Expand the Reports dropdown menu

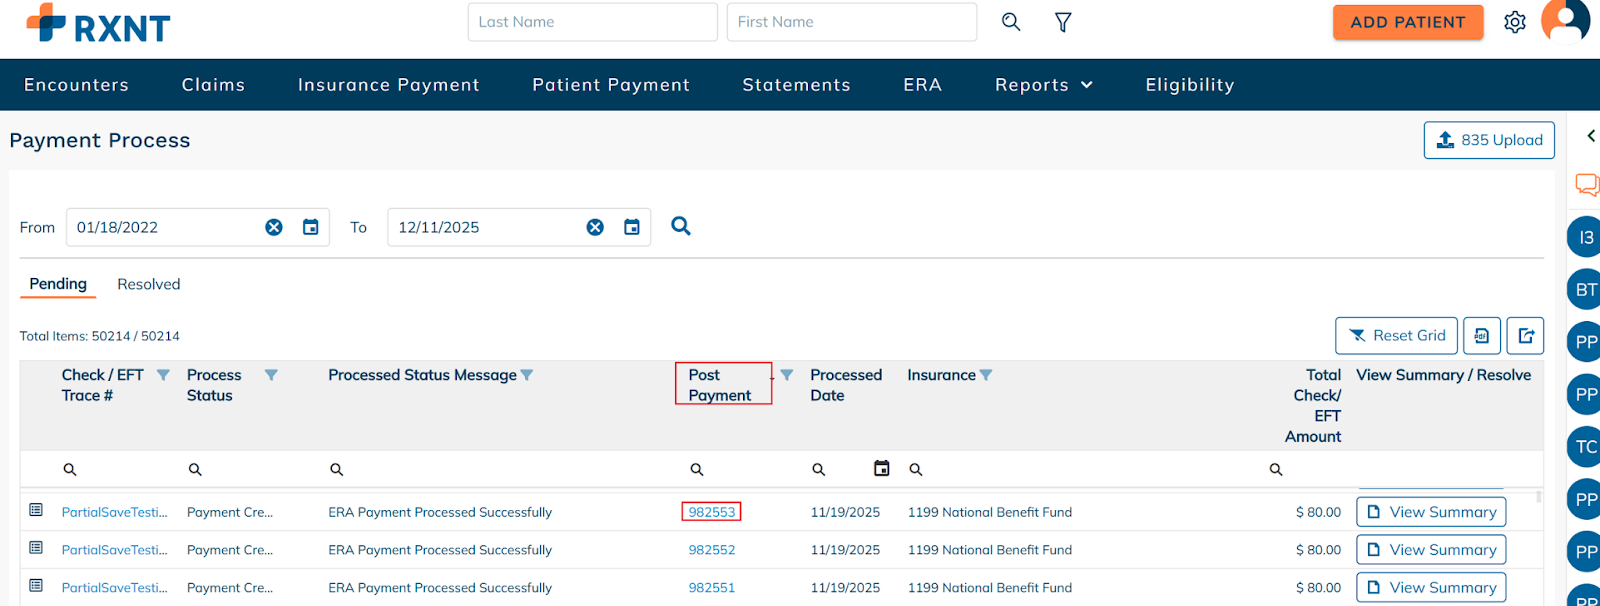tap(1043, 85)
